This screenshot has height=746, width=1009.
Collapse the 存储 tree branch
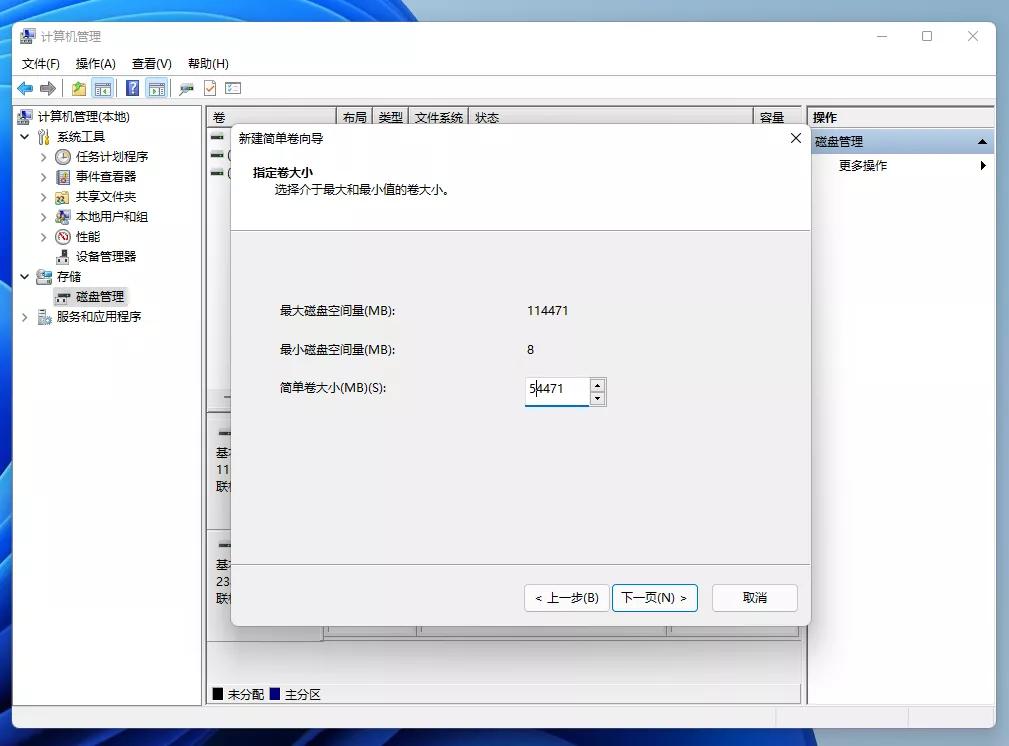24,276
